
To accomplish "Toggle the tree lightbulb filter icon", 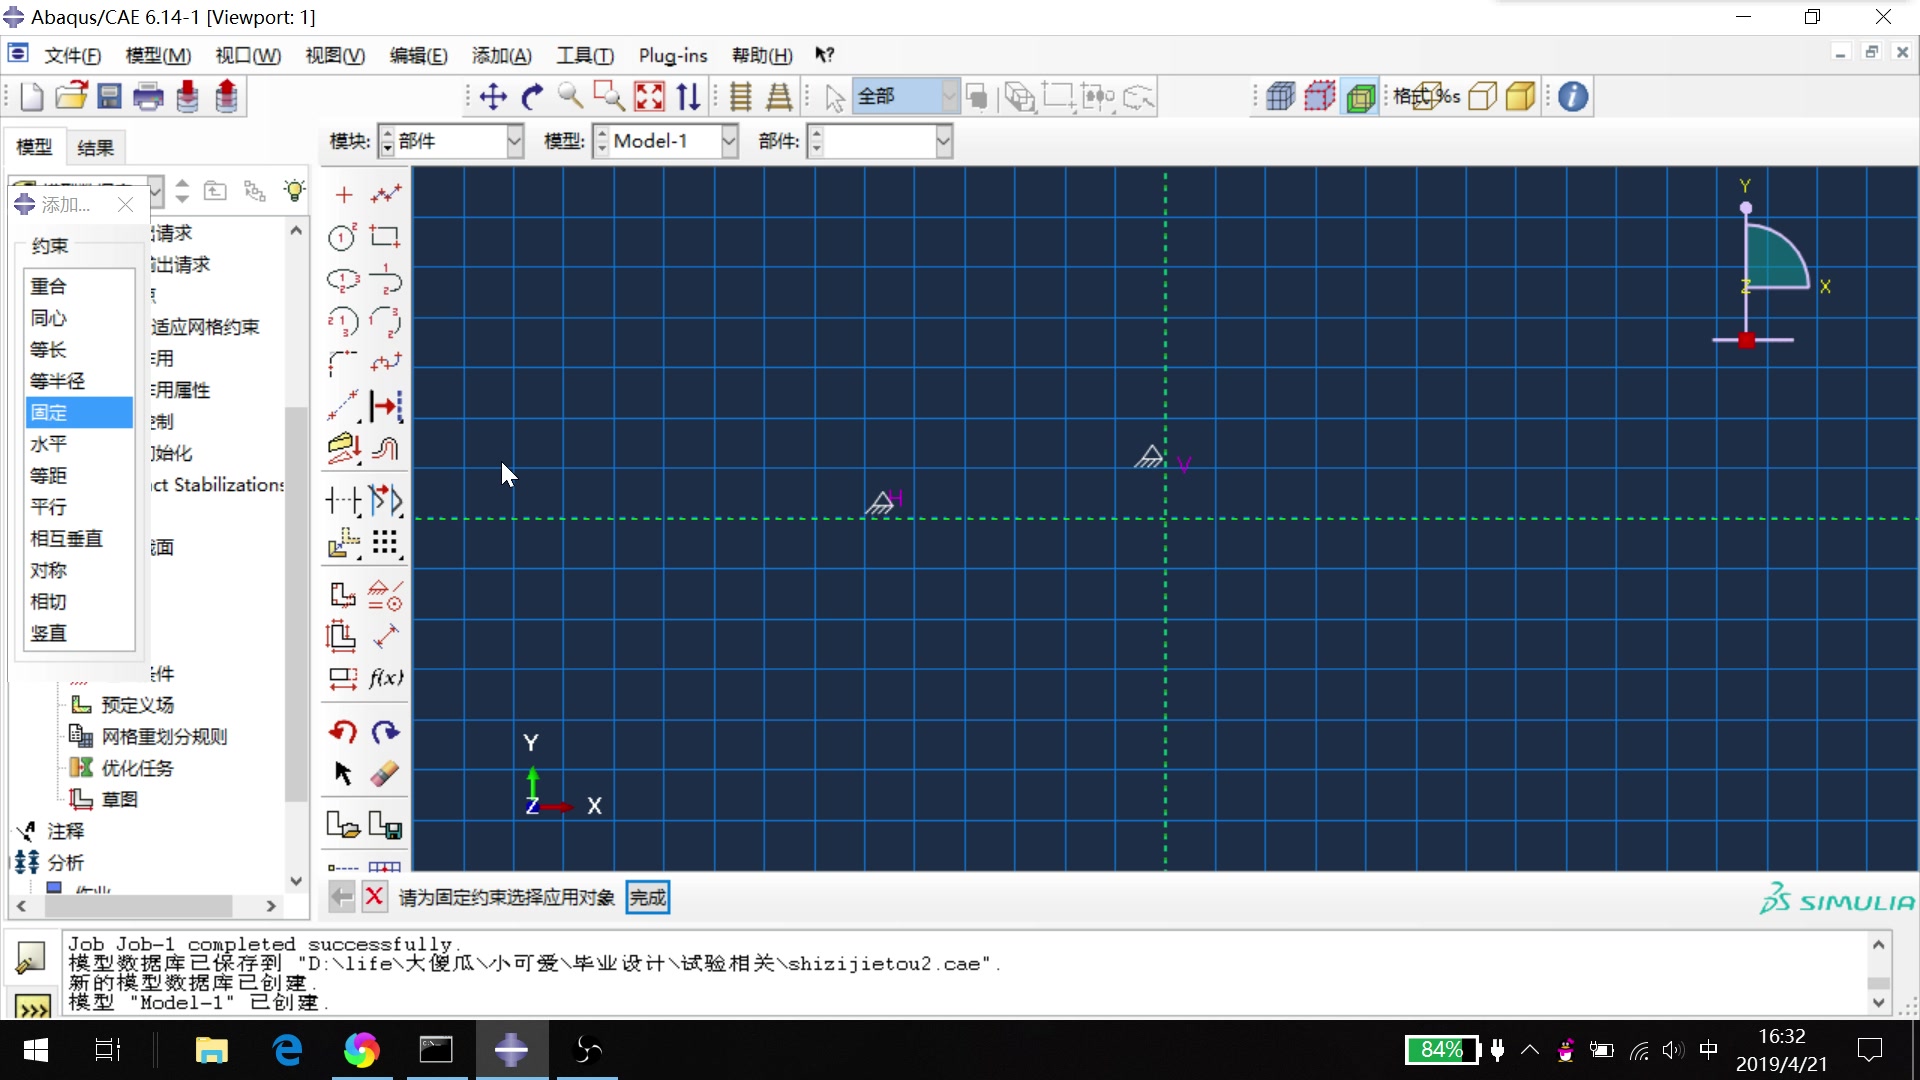I will click(294, 191).
